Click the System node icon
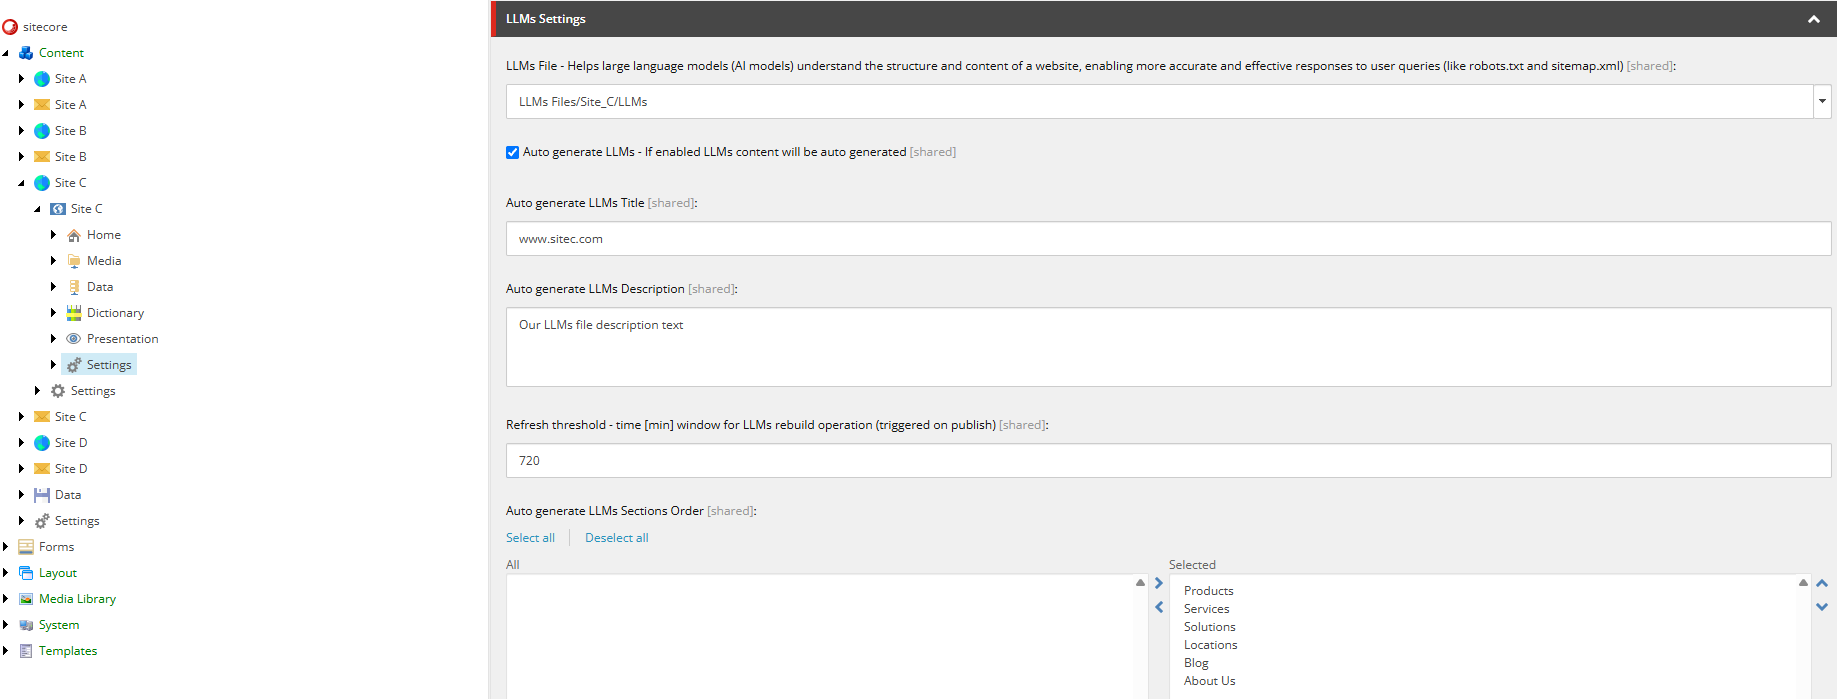The width and height of the screenshot is (1837, 699). [26, 625]
